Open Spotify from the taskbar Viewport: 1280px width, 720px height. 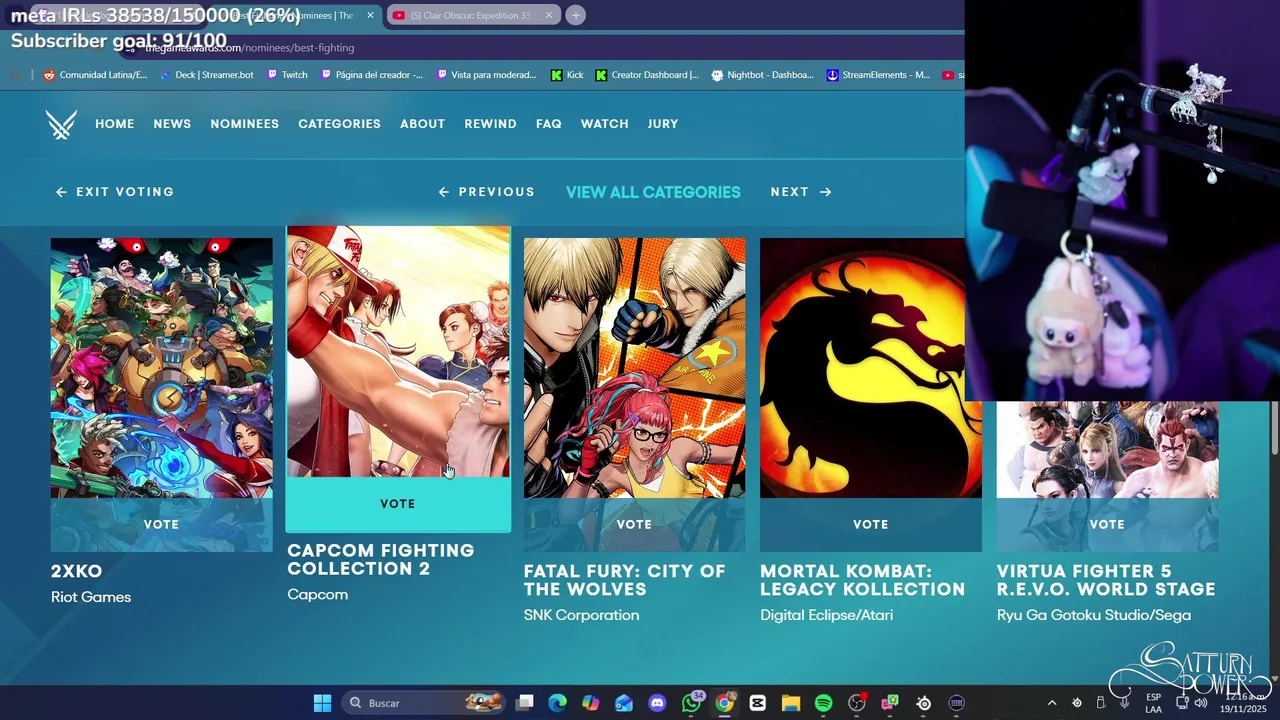point(823,703)
